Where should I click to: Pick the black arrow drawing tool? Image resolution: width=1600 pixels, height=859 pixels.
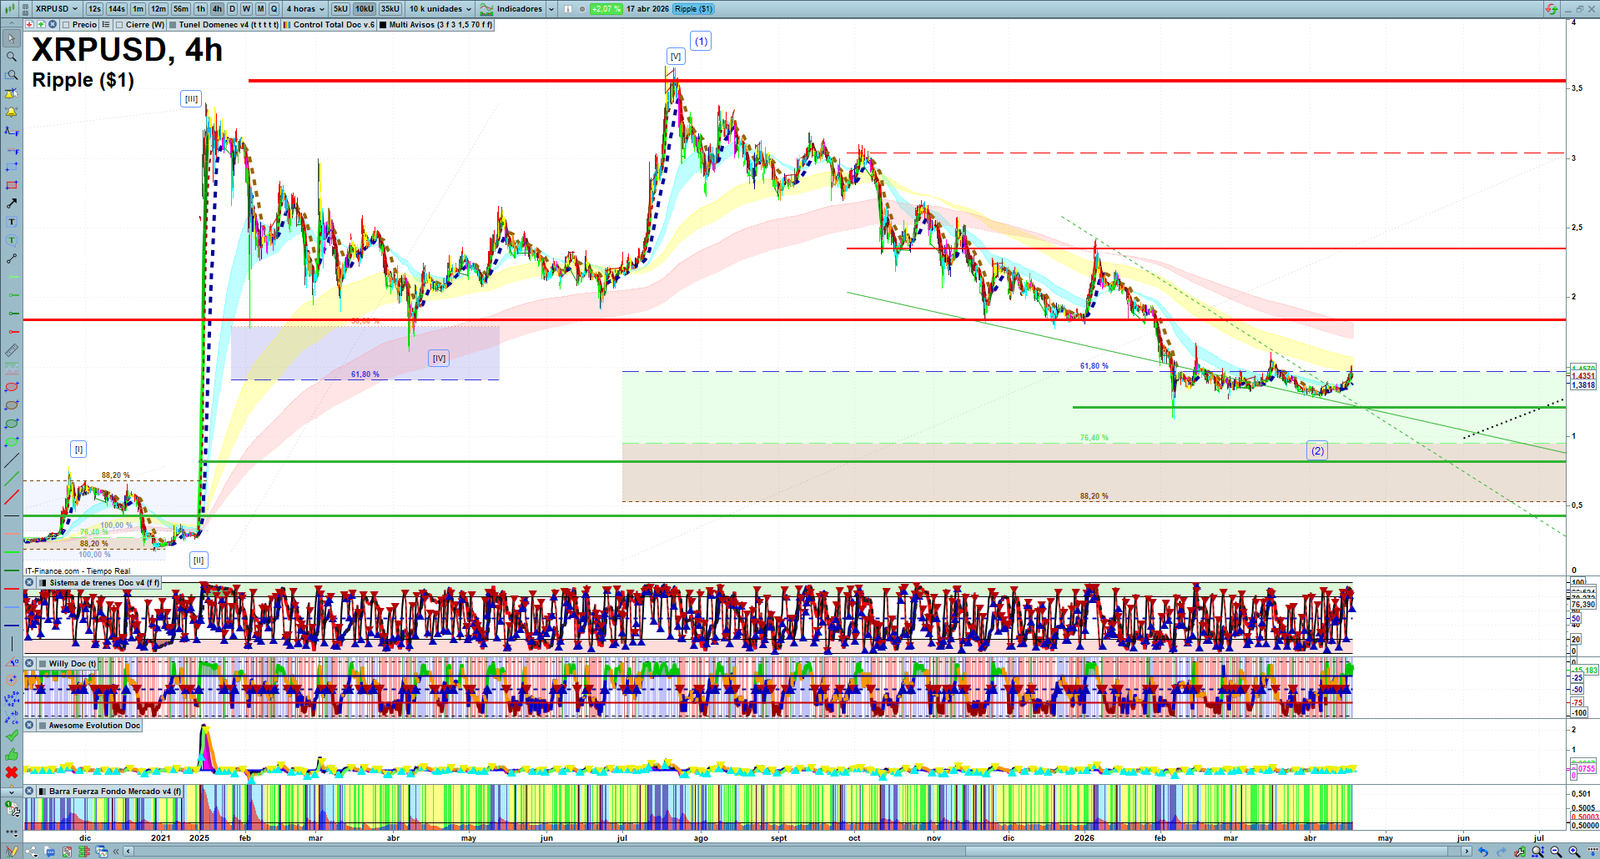(11, 204)
